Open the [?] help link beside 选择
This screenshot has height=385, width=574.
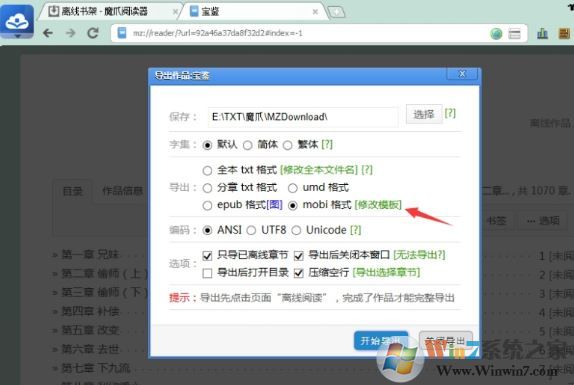click(x=450, y=113)
